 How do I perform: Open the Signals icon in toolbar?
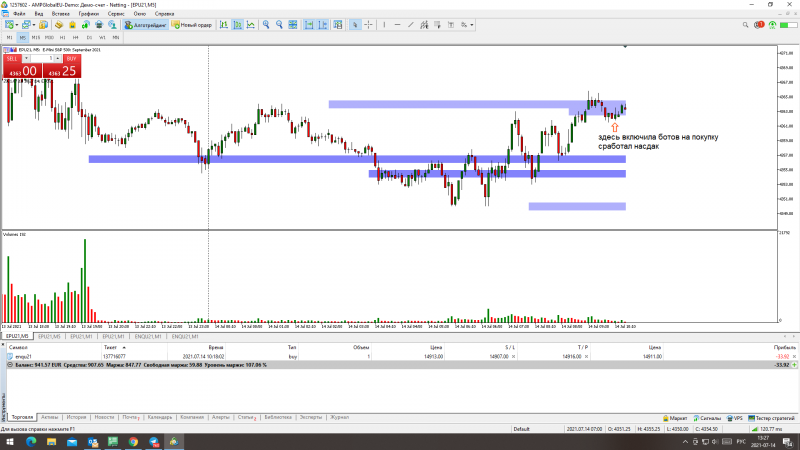coord(85,24)
